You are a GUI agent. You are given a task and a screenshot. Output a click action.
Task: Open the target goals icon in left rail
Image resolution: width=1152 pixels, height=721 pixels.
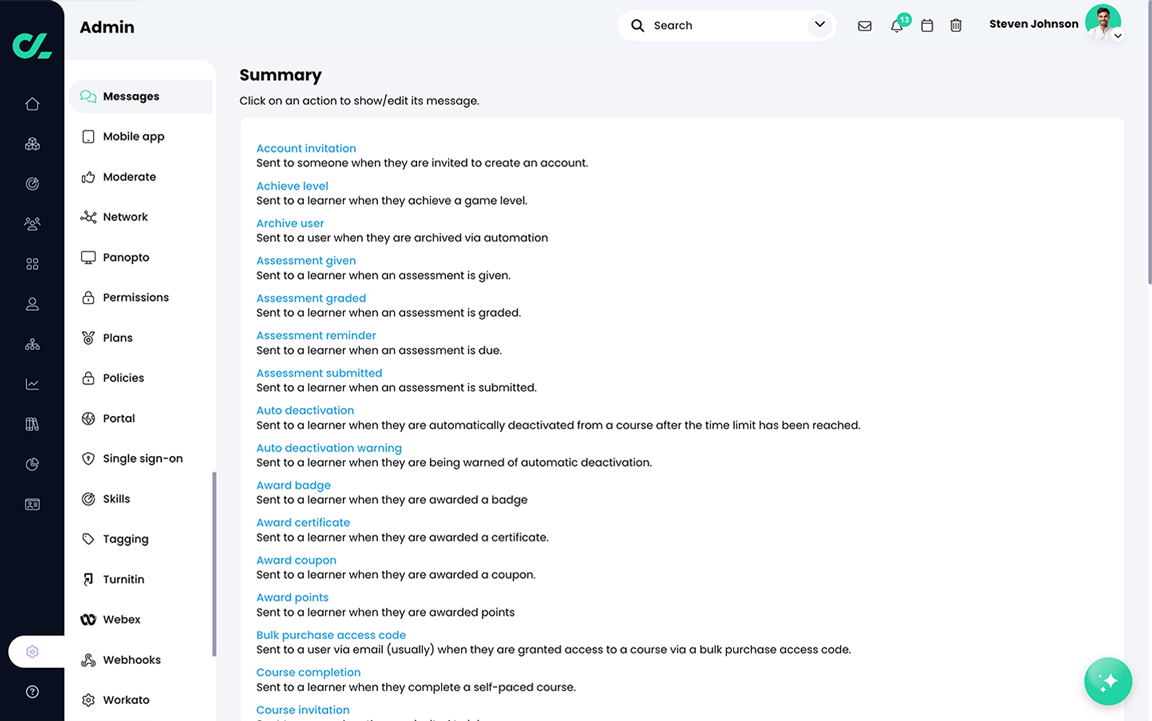tap(32, 184)
